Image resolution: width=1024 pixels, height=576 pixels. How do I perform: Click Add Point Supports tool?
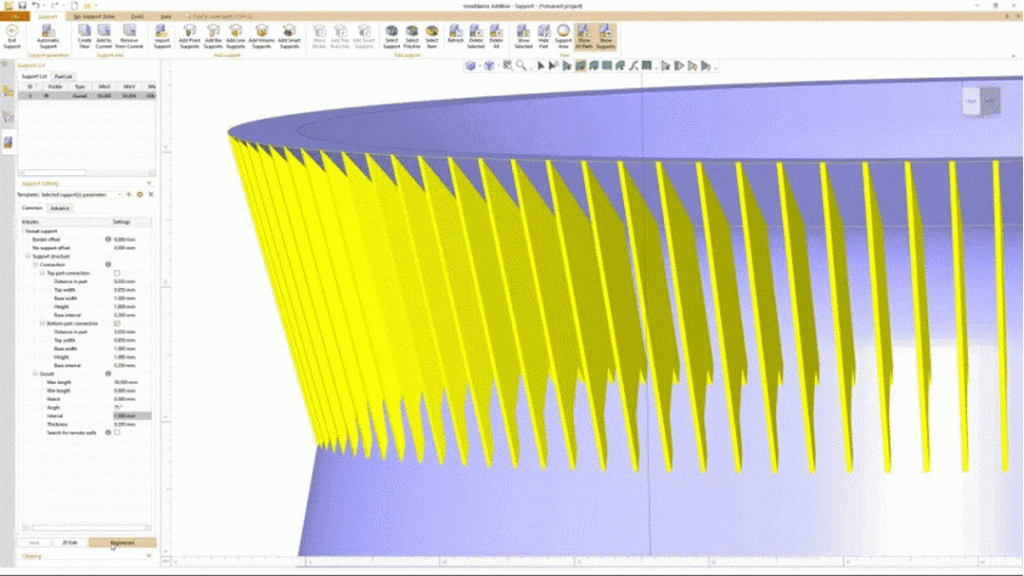pos(189,35)
